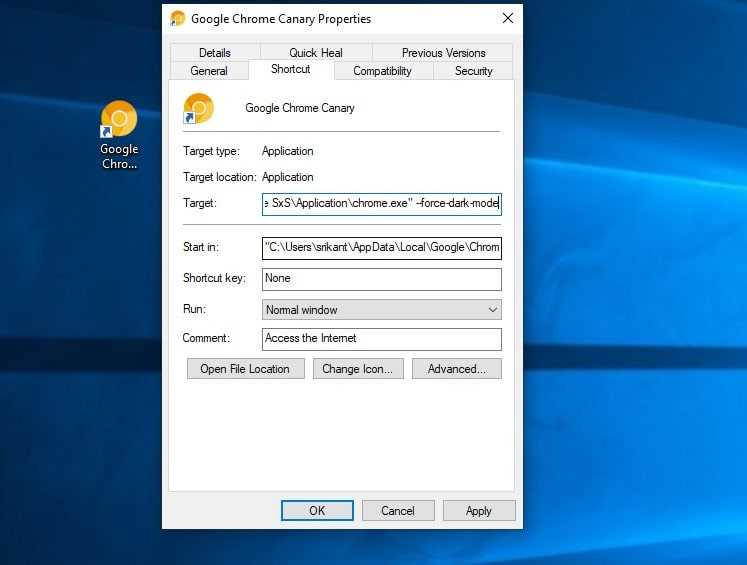Click in the Start in field
Screen dimensions: 747x565
click(x=382, y=248)
